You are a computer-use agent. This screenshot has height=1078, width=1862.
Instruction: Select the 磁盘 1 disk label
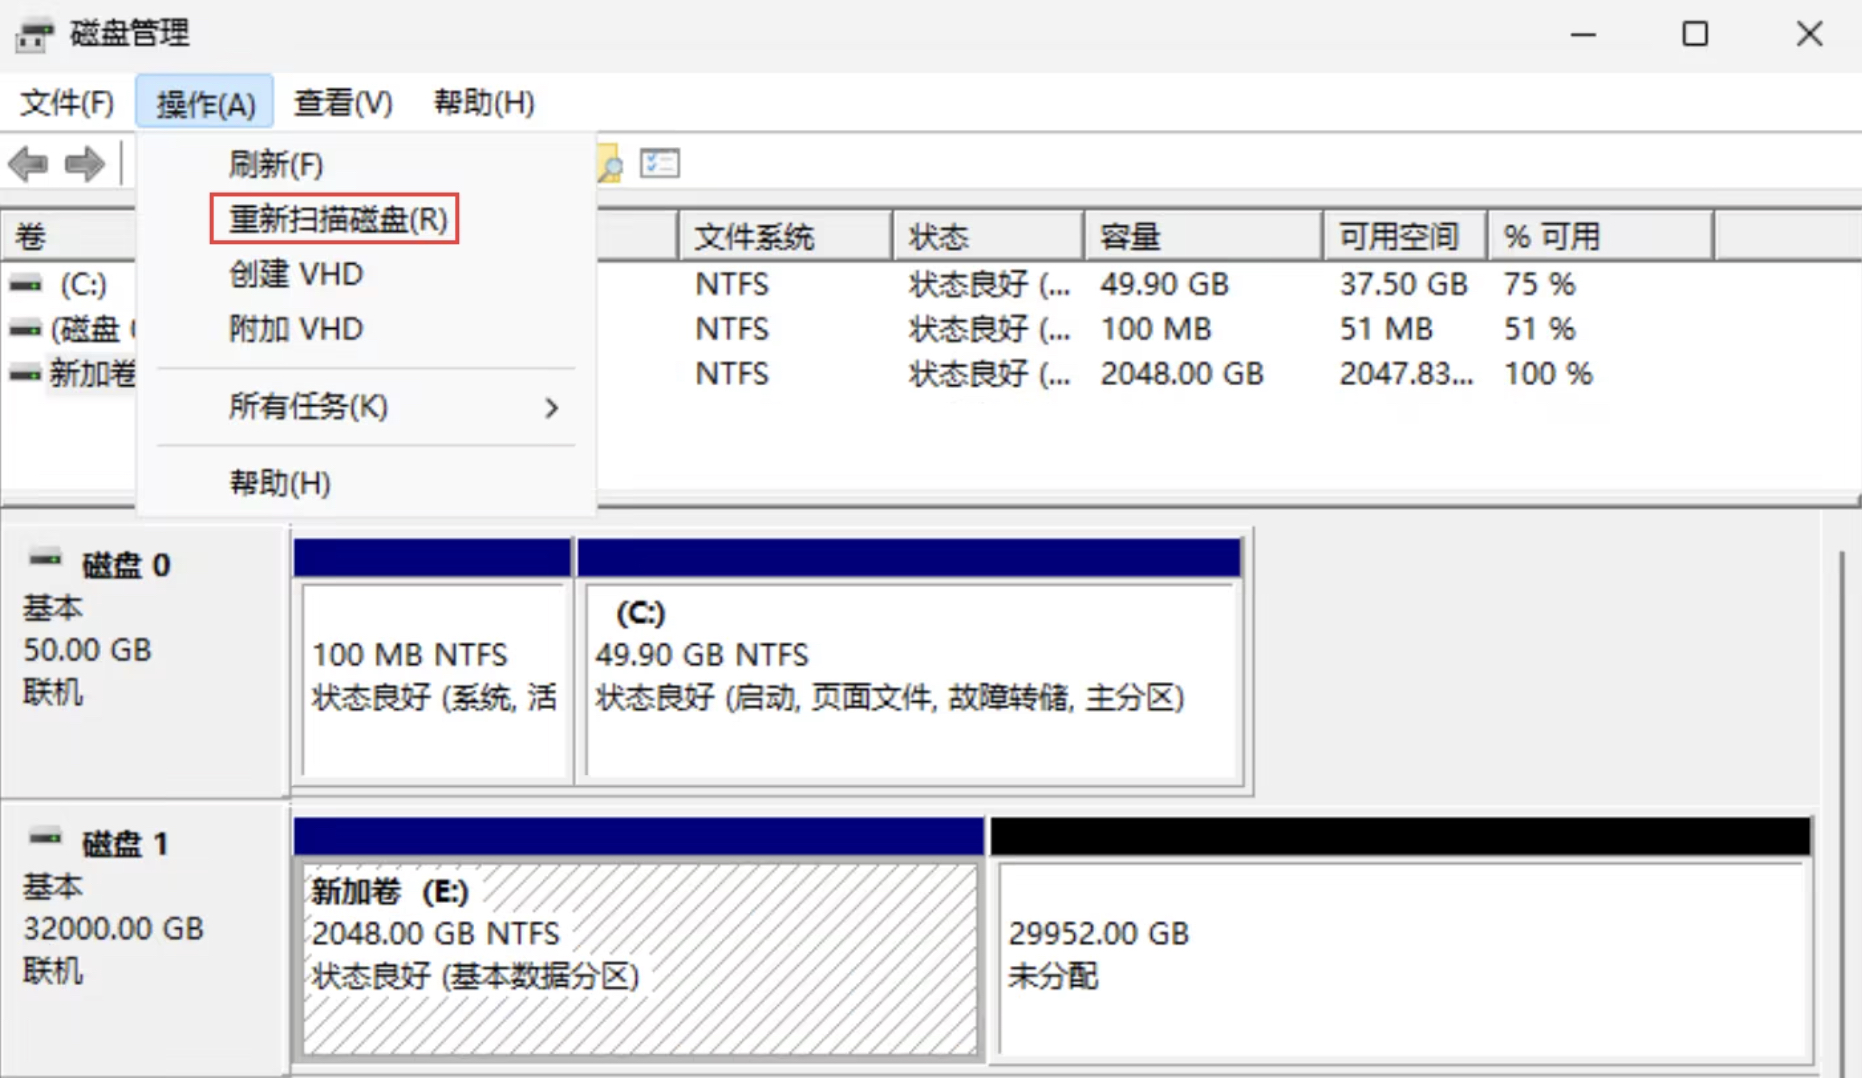click(125, 845)
